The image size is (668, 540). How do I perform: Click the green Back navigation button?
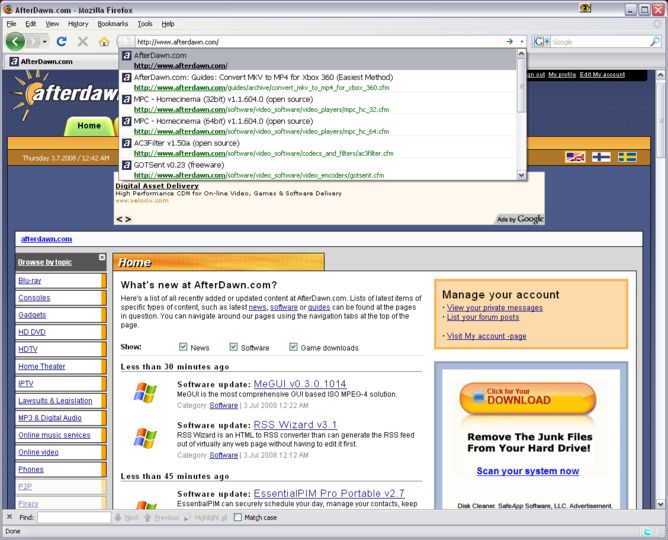tap(15, 42)
